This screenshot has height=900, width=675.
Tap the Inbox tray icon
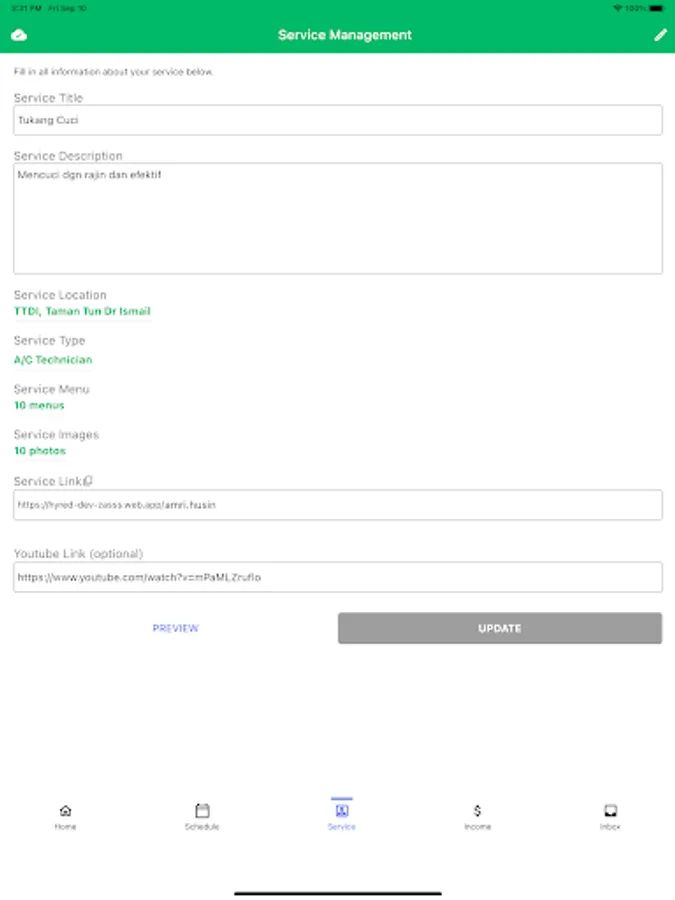point(610,810)
